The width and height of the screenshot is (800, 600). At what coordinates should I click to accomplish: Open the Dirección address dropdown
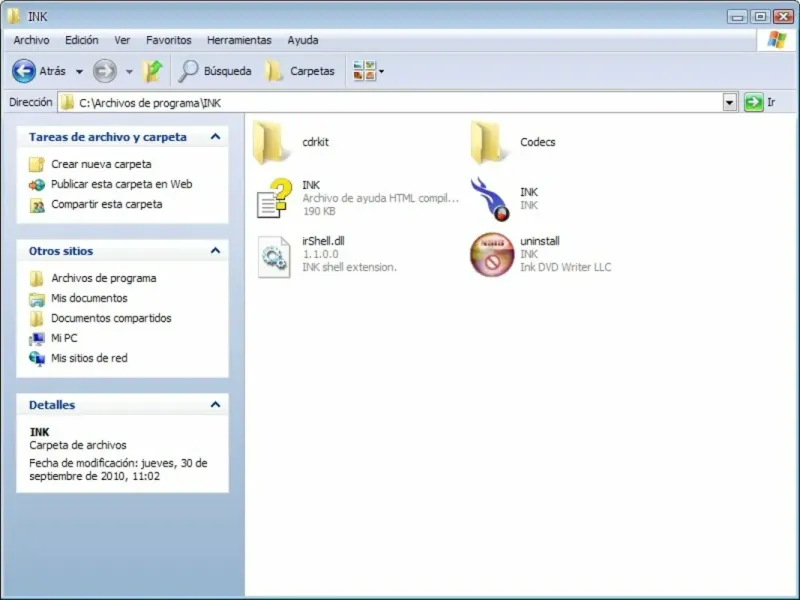click(x=730, y=103)
